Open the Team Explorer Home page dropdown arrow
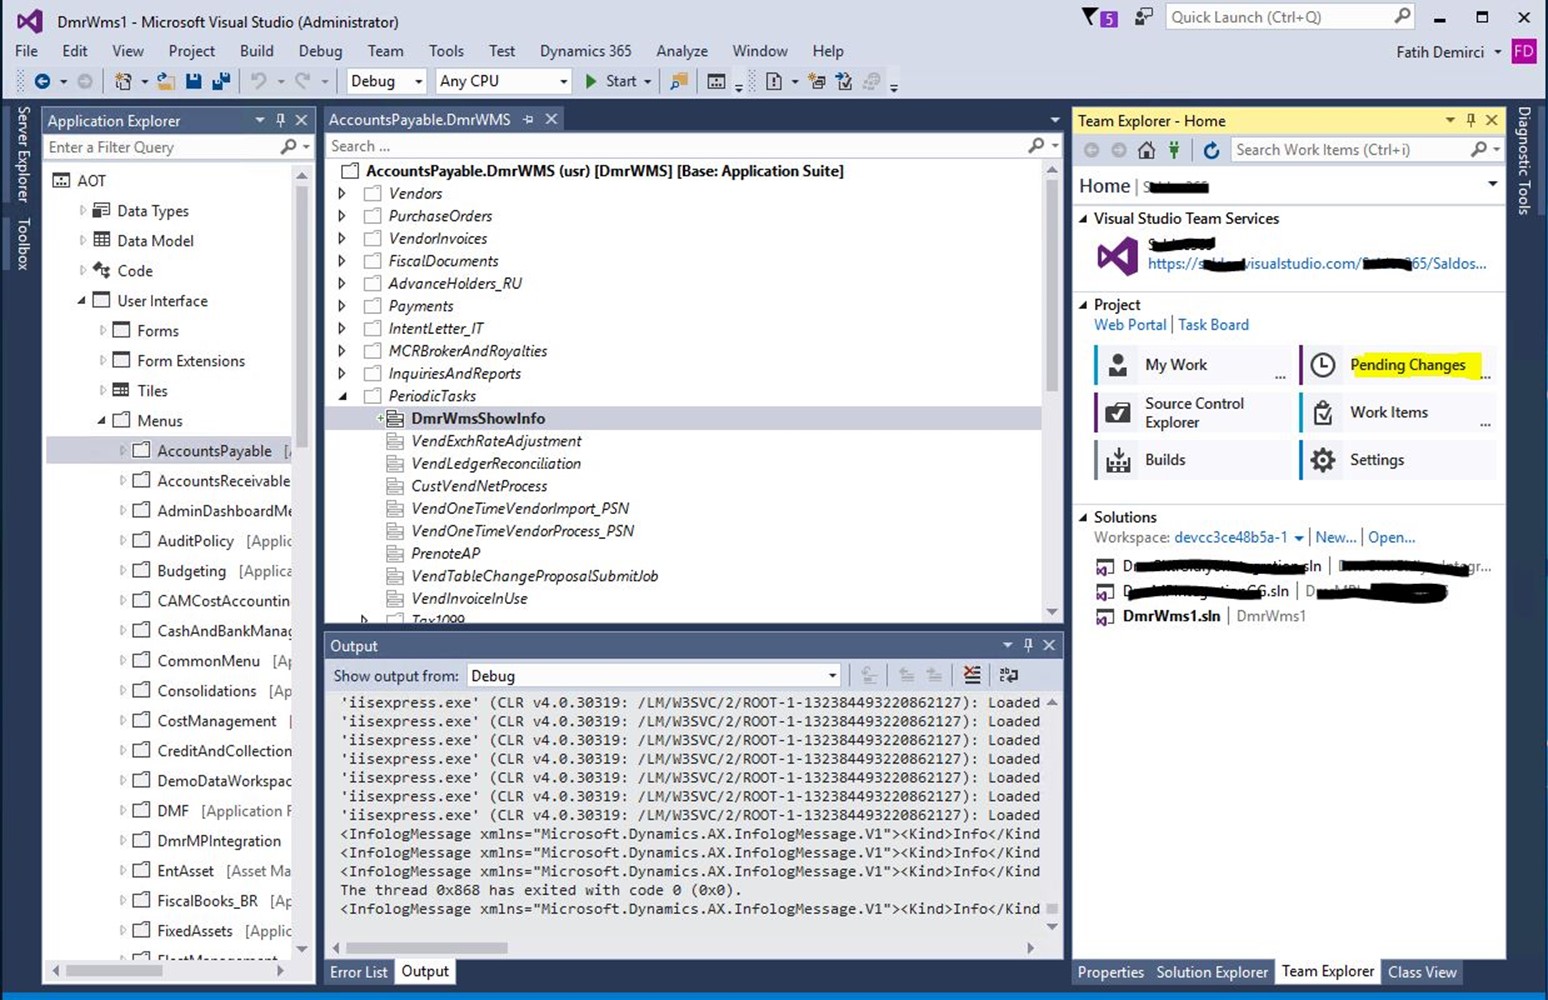1548x1000 pixels. click(x=1492, y=184)
